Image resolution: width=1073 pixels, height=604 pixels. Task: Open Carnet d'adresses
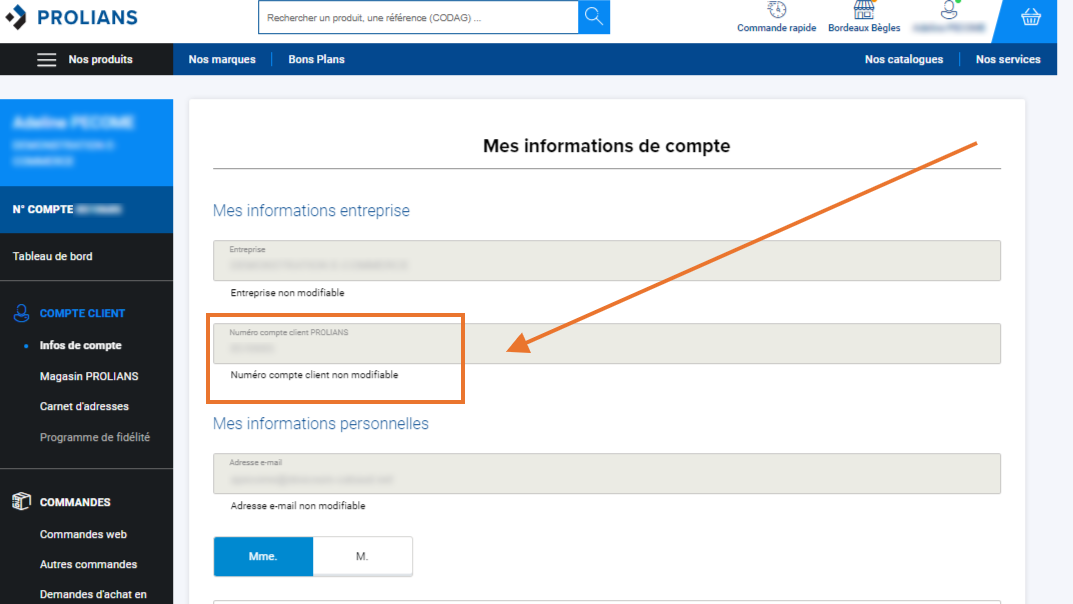click(x=84, y=406)
